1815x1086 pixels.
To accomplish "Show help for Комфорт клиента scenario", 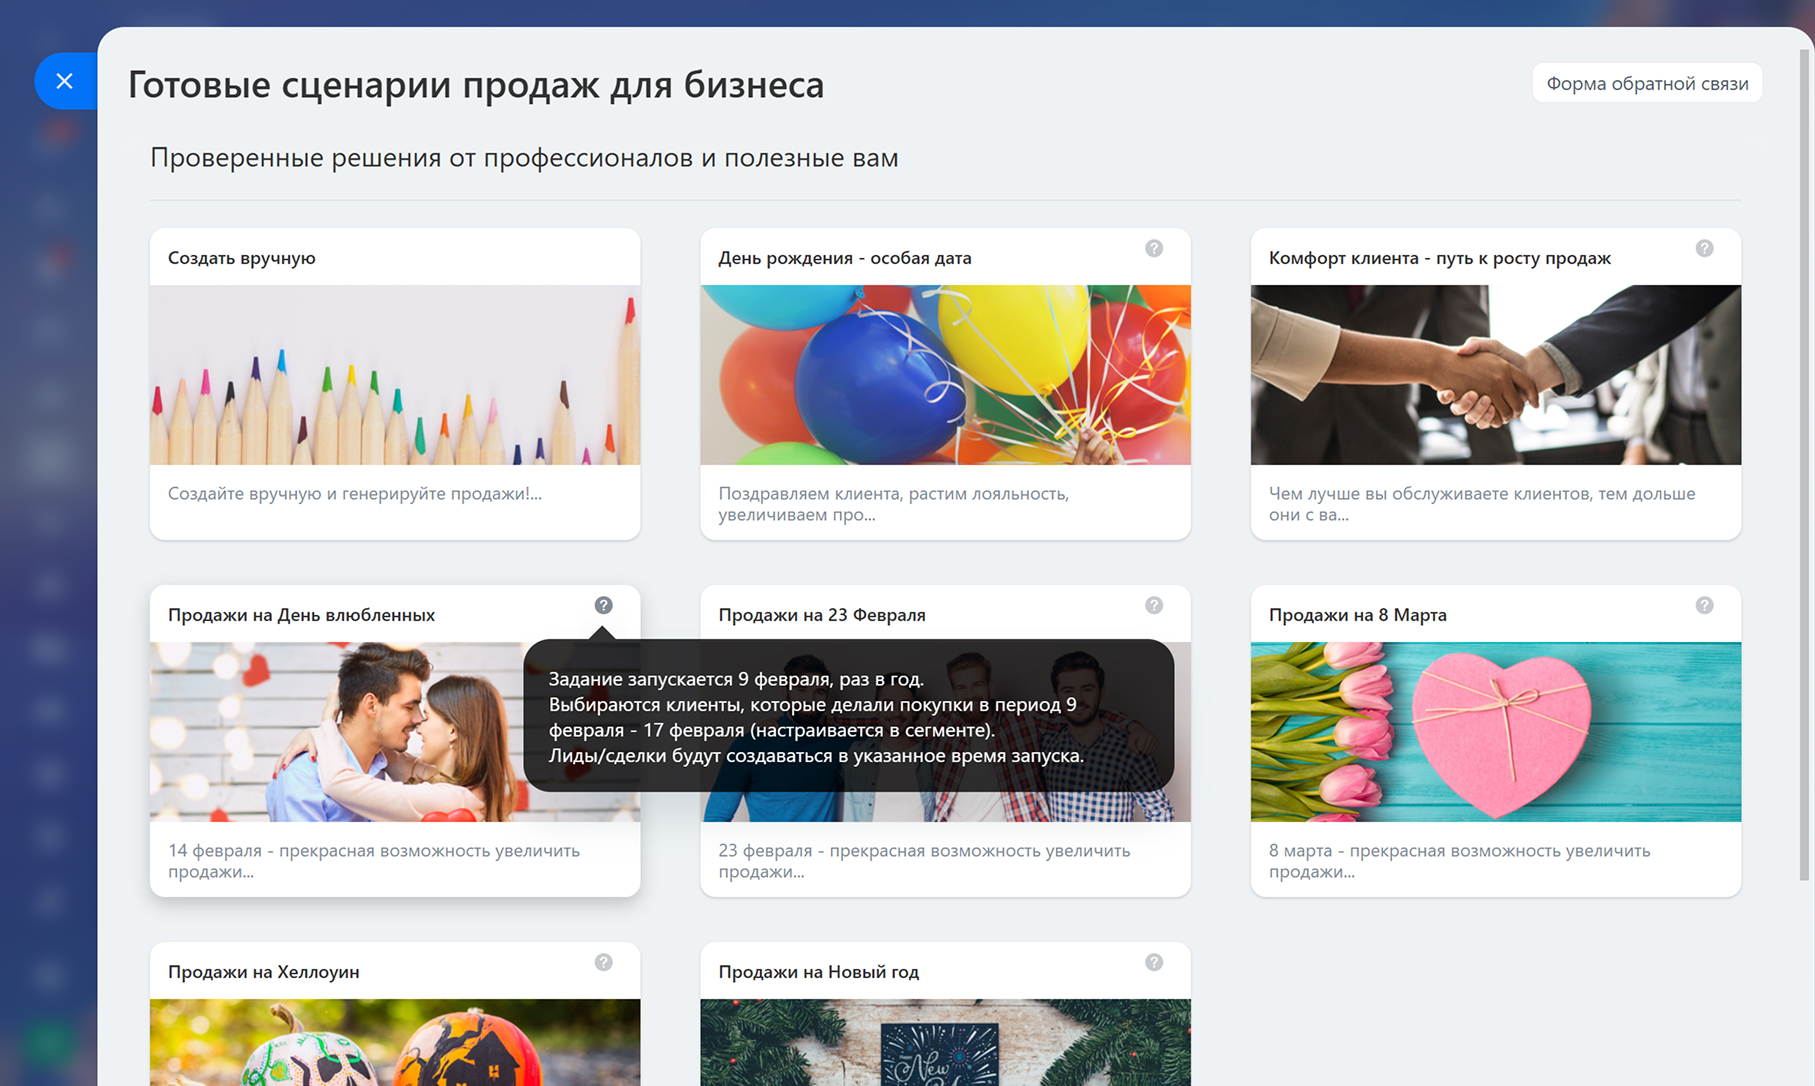I will point(1704,248).
